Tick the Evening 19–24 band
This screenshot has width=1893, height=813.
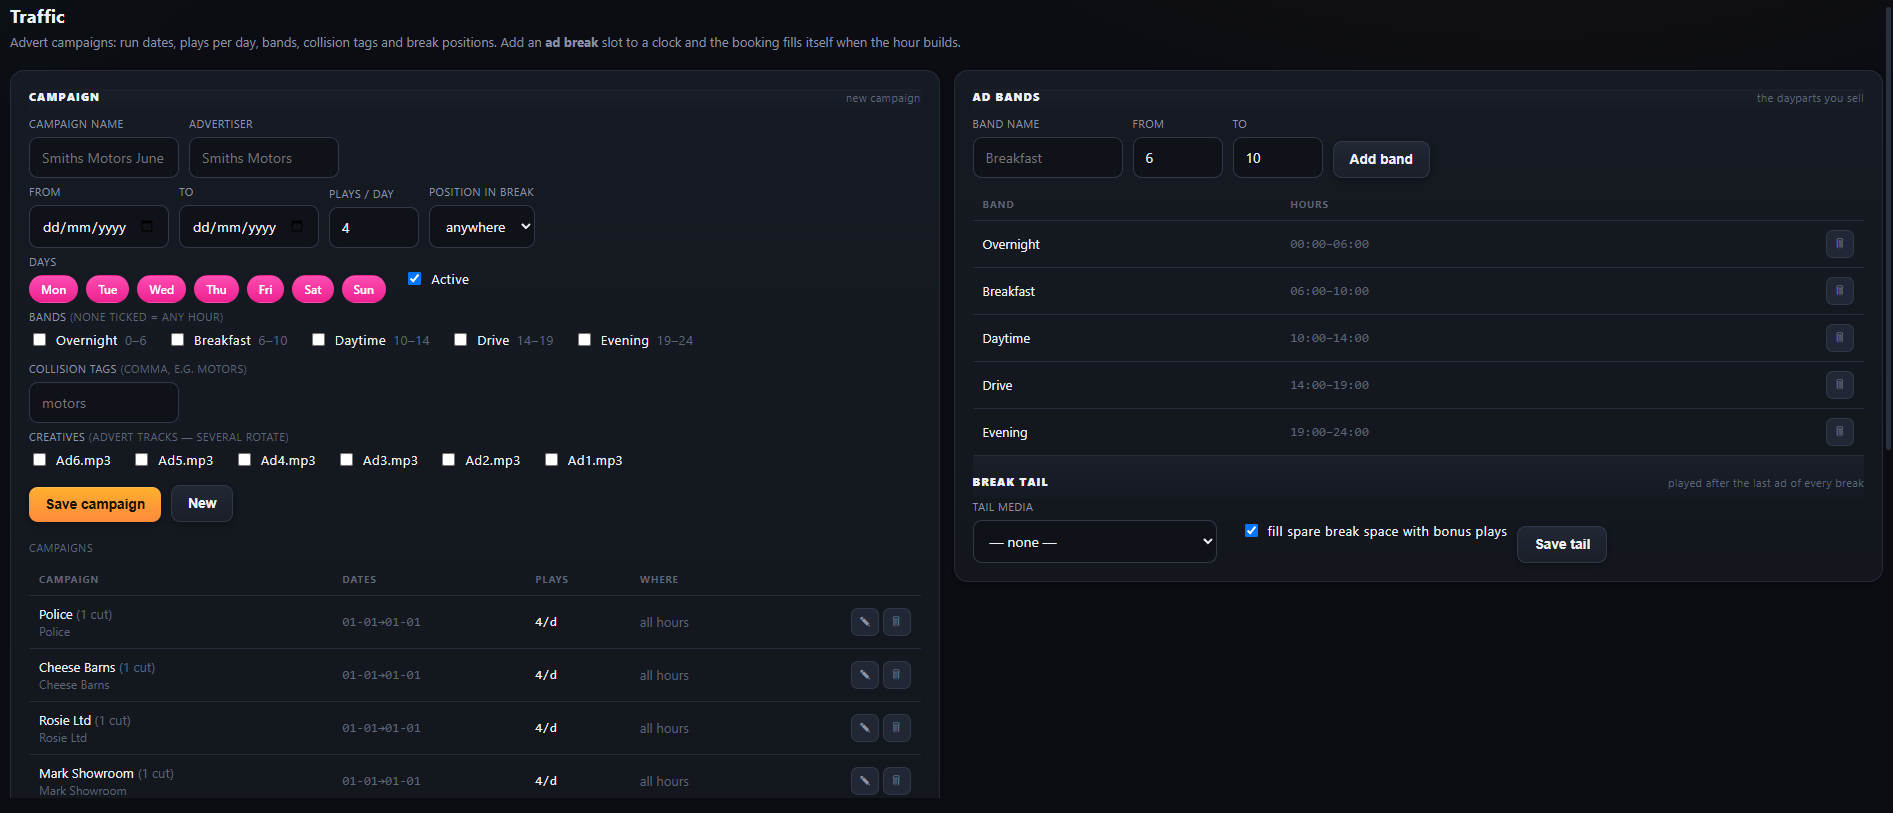pos(584,340)
